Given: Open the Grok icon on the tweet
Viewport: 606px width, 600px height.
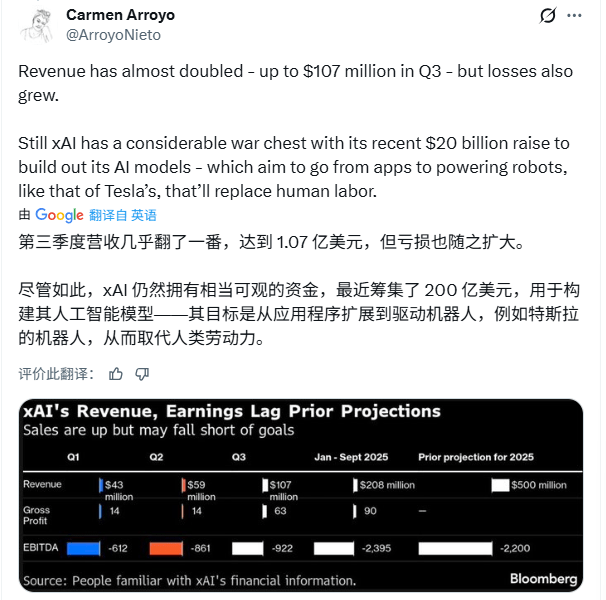Looking at the screenshot, I should pyautogui.click(x=547, y=15).
